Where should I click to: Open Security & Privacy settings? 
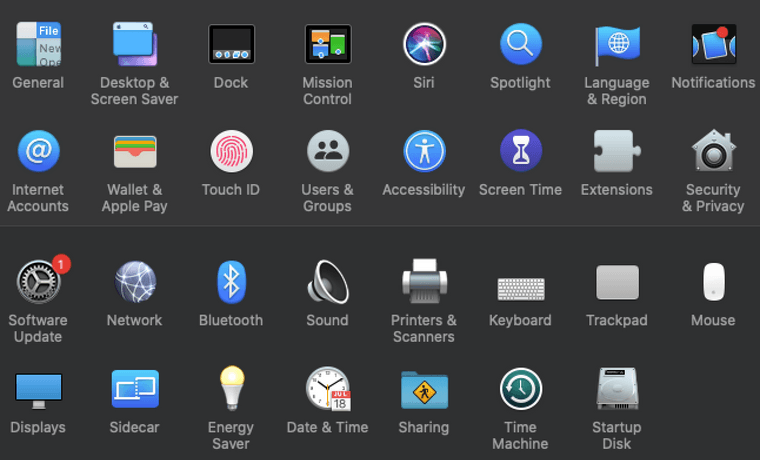point(713,151)
